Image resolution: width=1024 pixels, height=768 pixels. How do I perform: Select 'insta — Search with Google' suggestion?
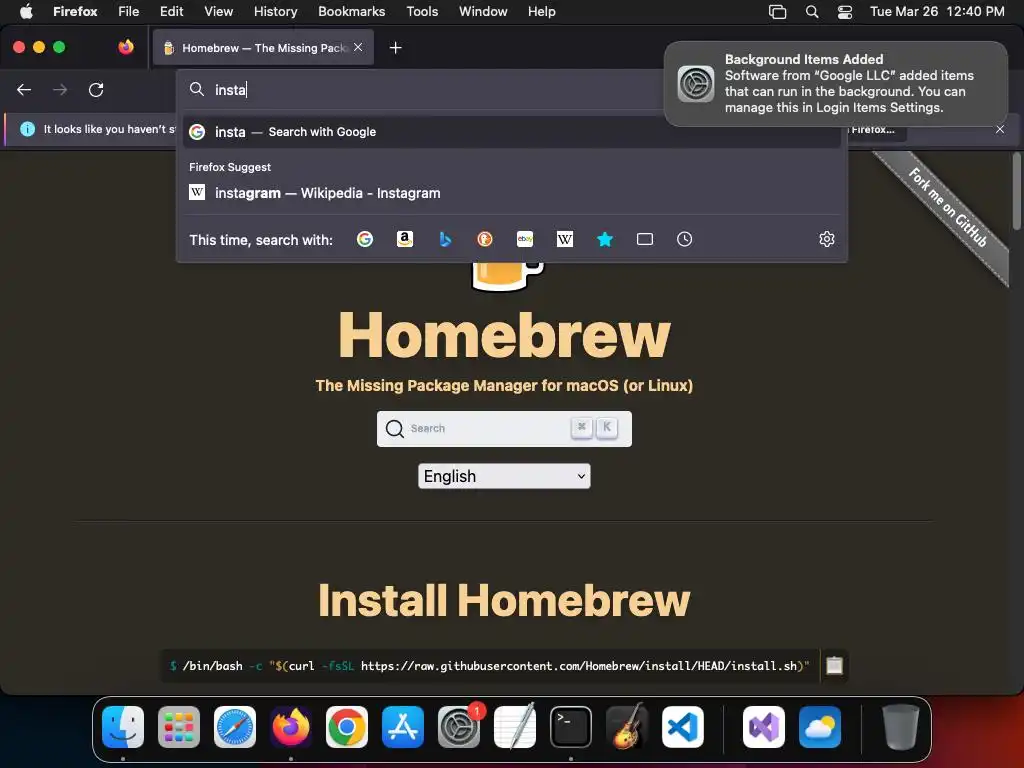point(511,132)
